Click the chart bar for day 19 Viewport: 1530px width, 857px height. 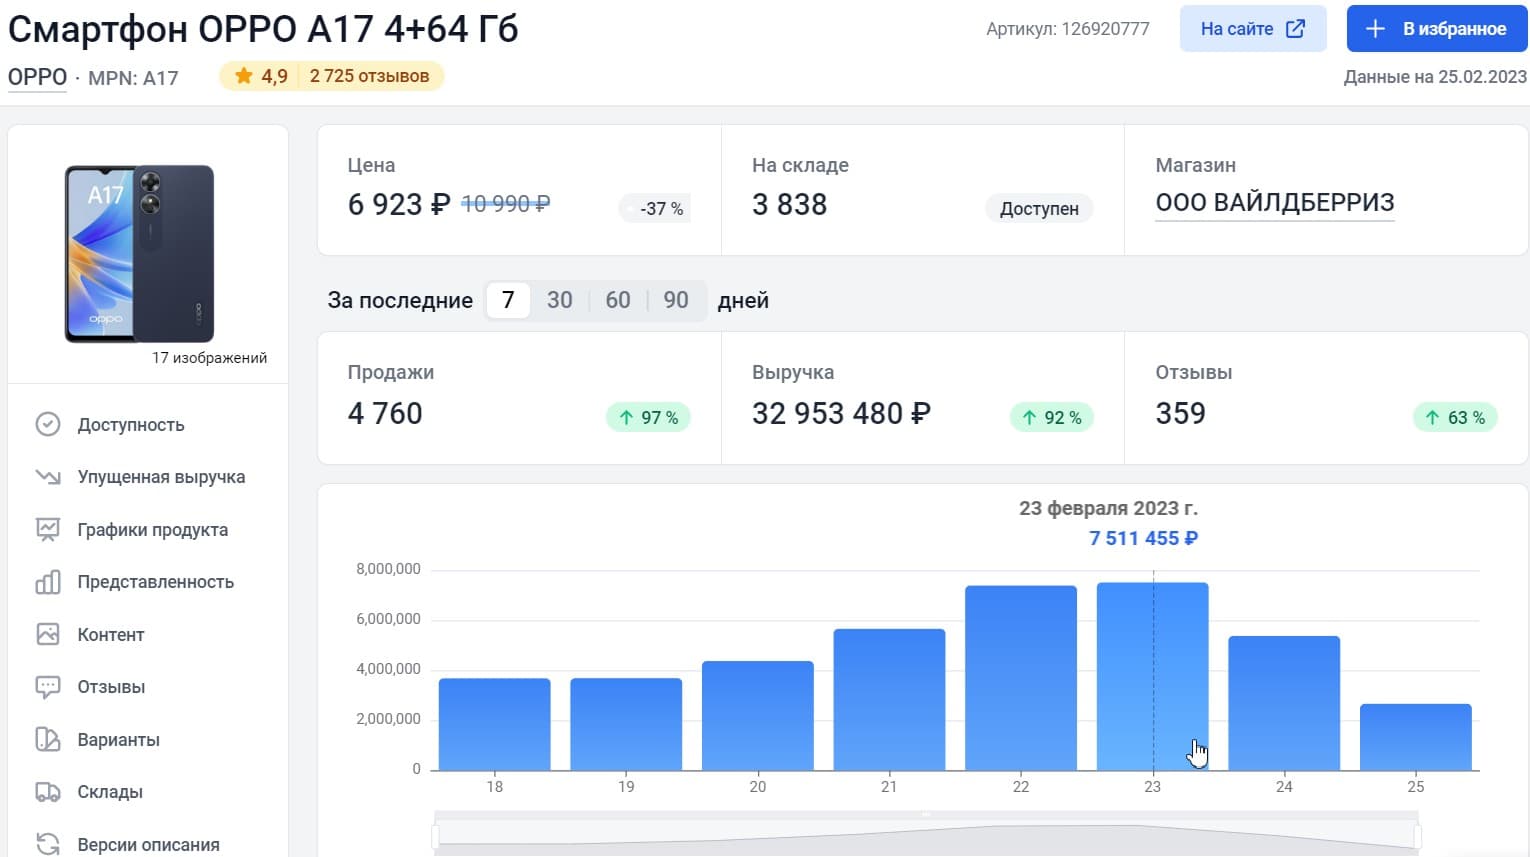(626, 724)
